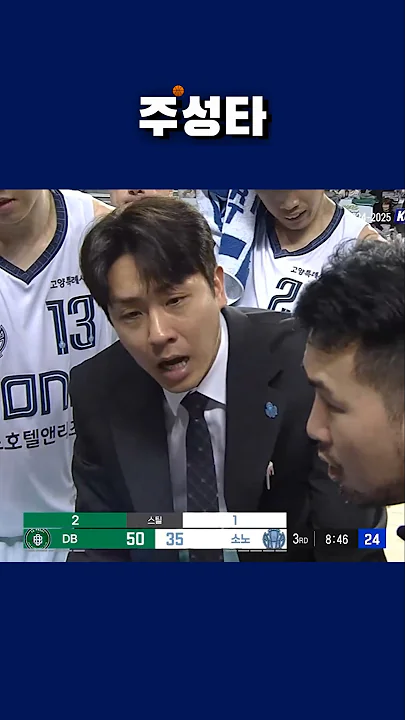Click the game clock 8:46
The image size is (405, 720).
click(337, 539)
